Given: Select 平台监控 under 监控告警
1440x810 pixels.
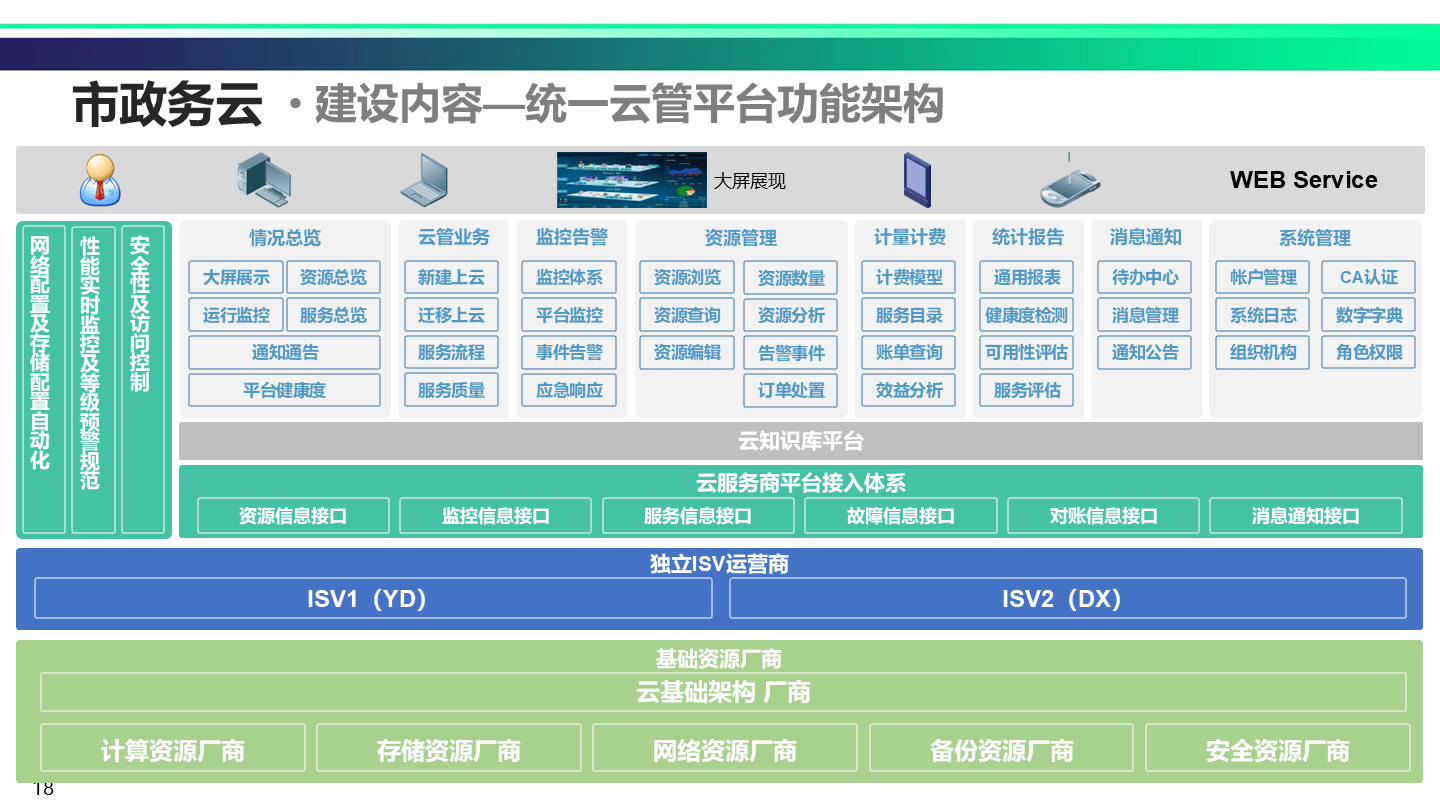Looking at the screenshot, I should coord(569,315).
